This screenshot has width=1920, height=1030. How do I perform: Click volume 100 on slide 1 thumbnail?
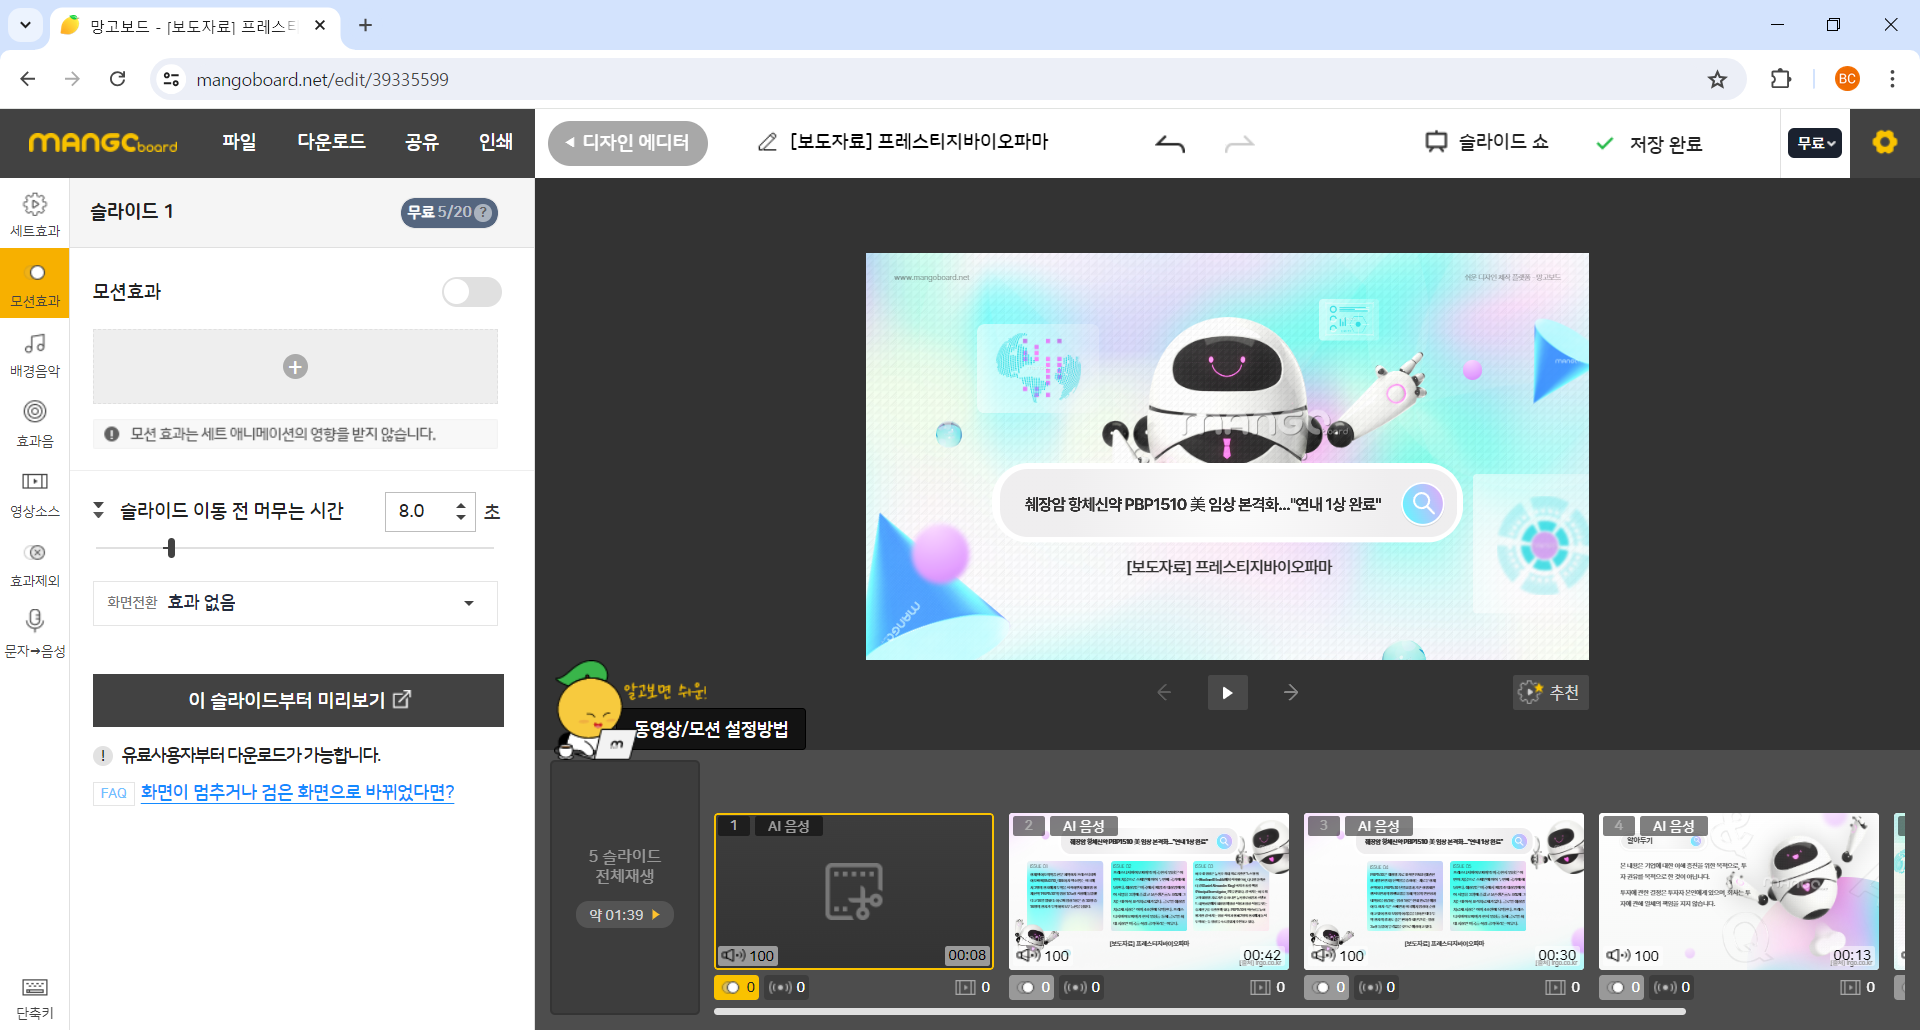[748, 955]
